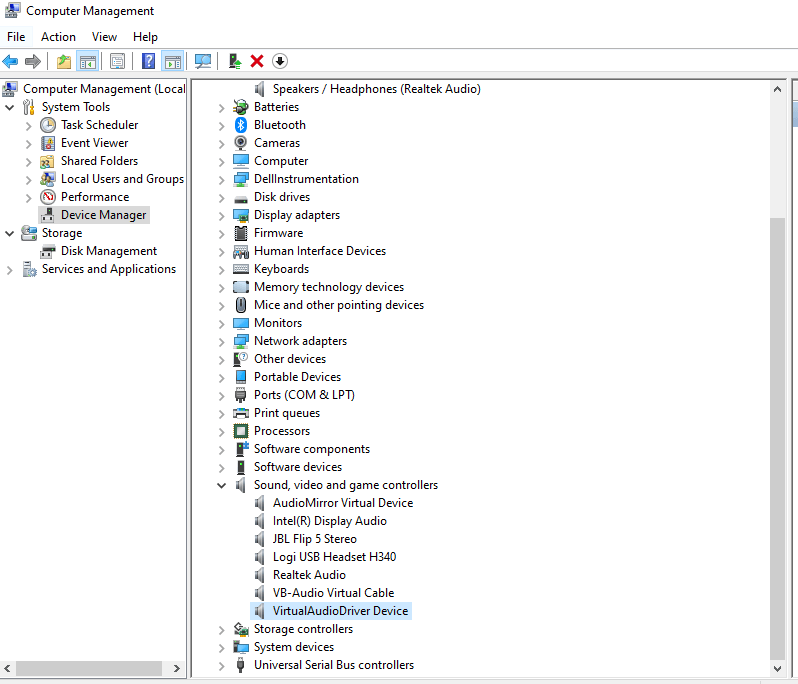Expand the Disk drives category
Image resolution: width=798 pixels, height=684 pixels.
[221, 197]
